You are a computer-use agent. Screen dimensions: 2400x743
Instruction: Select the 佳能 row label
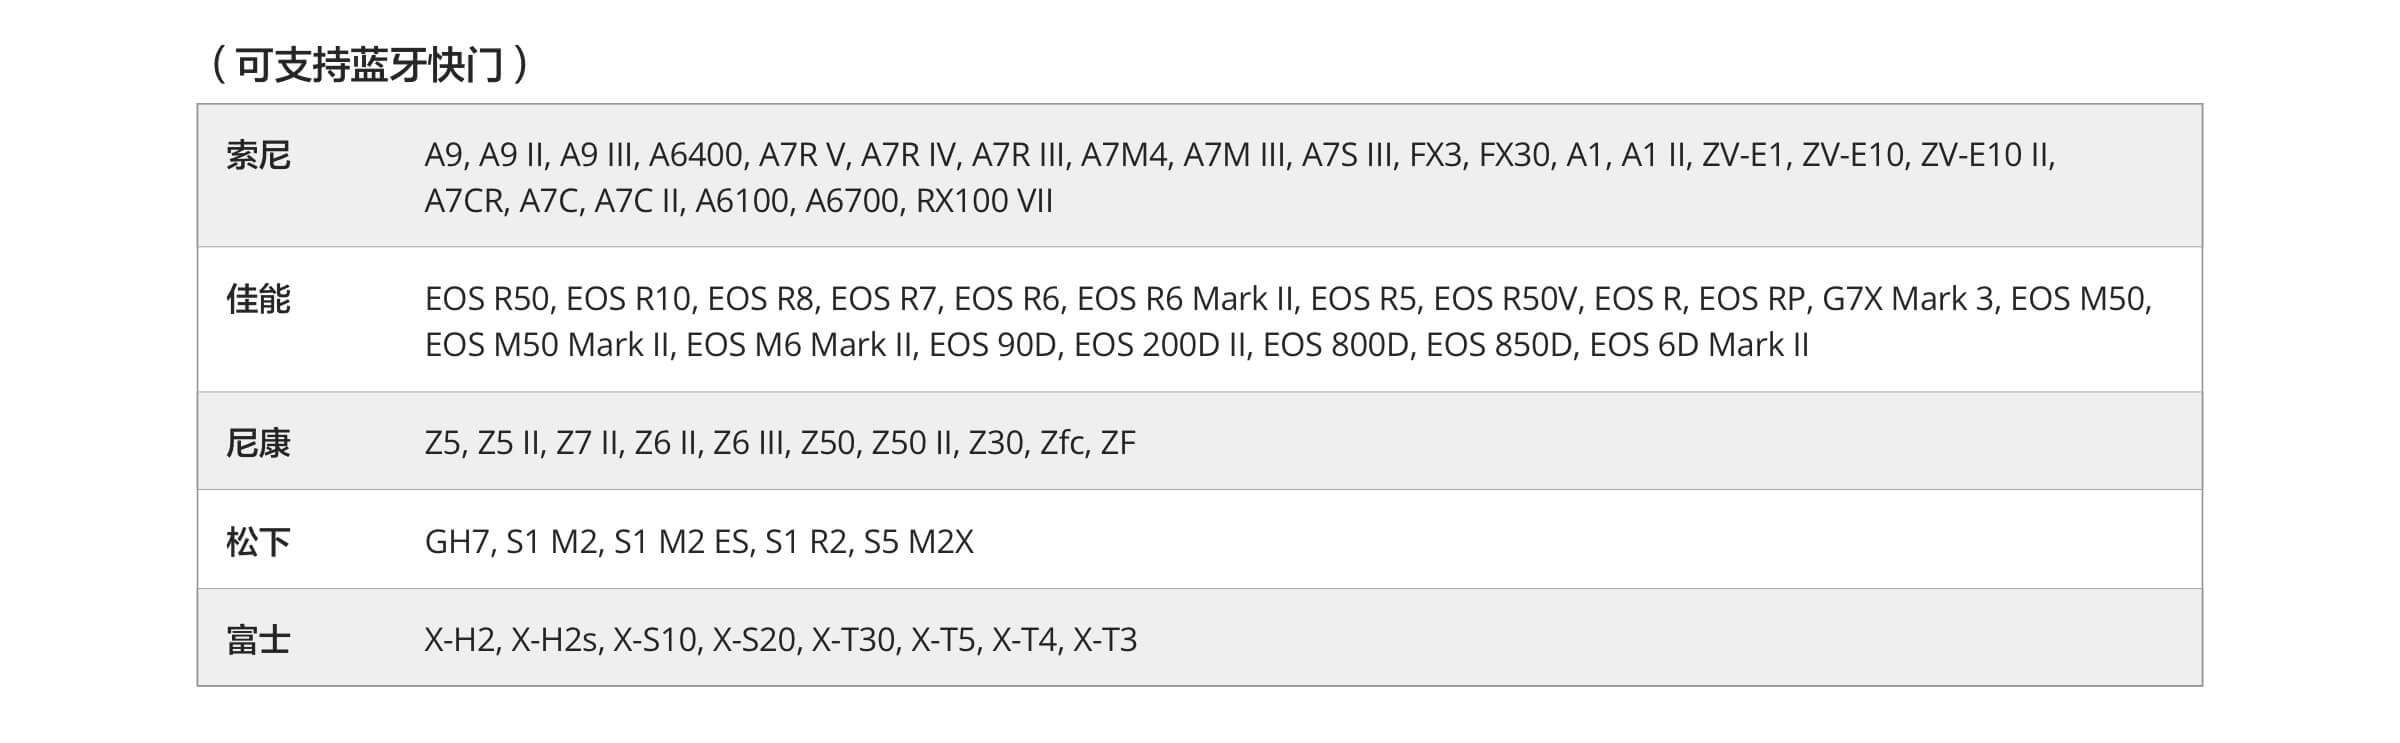[258, 300]
